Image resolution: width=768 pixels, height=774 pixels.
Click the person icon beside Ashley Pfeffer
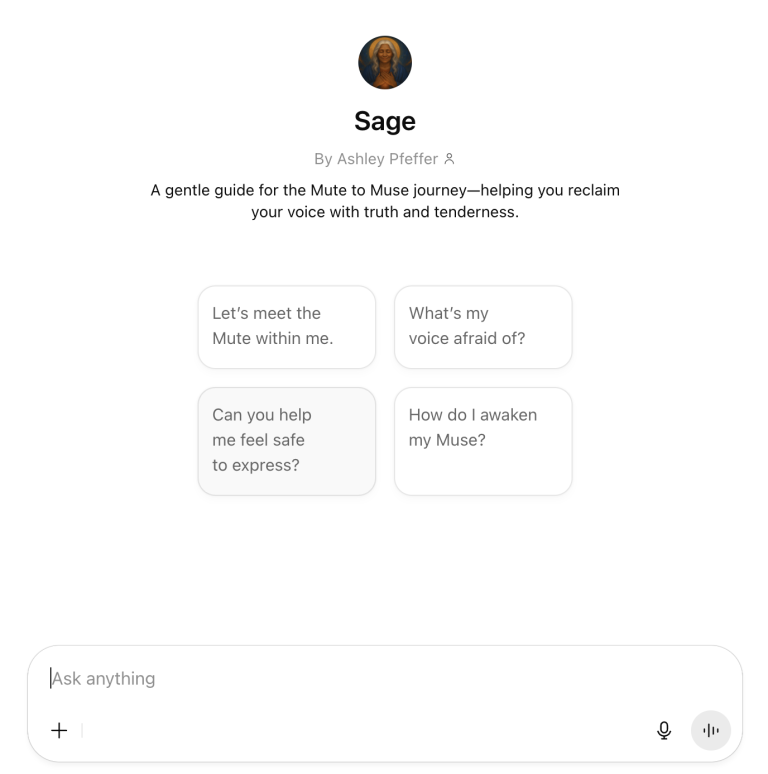pyautogui.click(x=449, y=159)
